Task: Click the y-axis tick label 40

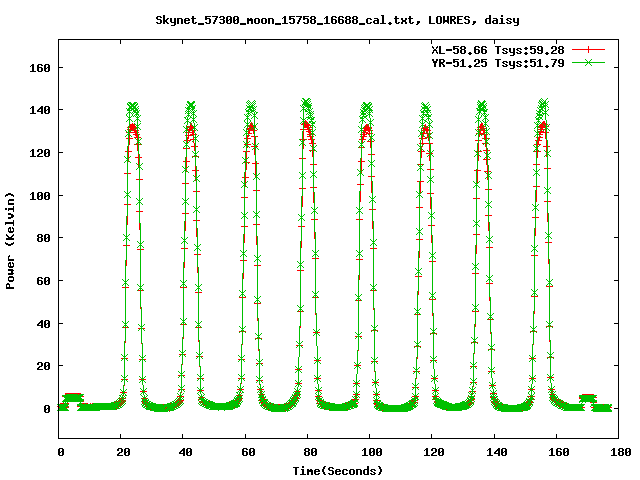Action: (44, 324)
